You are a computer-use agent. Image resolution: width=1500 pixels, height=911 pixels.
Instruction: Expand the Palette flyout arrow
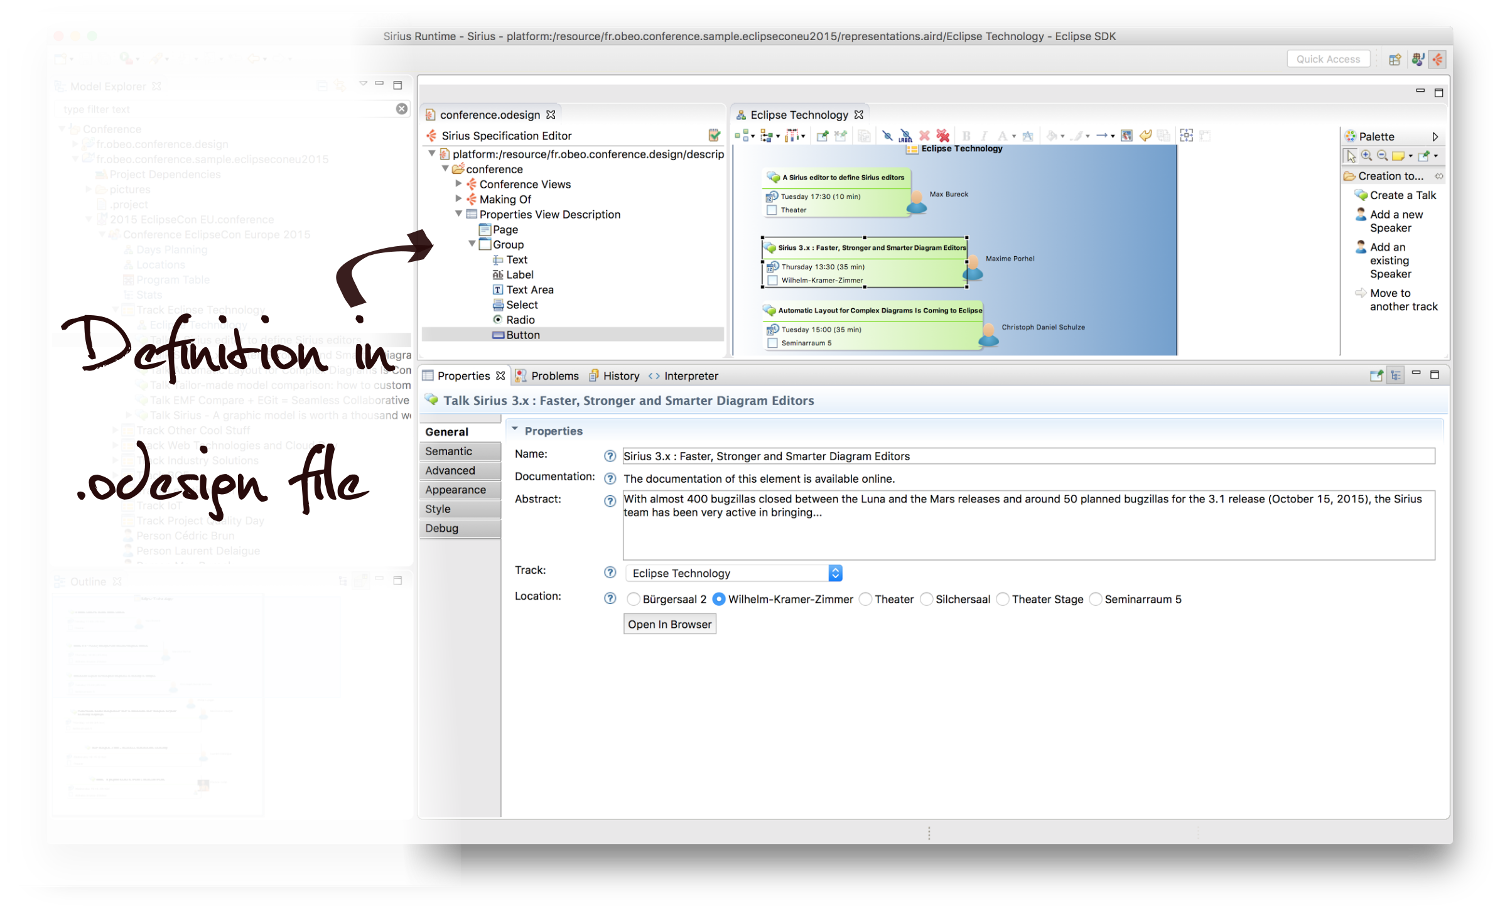[1435, 137]
